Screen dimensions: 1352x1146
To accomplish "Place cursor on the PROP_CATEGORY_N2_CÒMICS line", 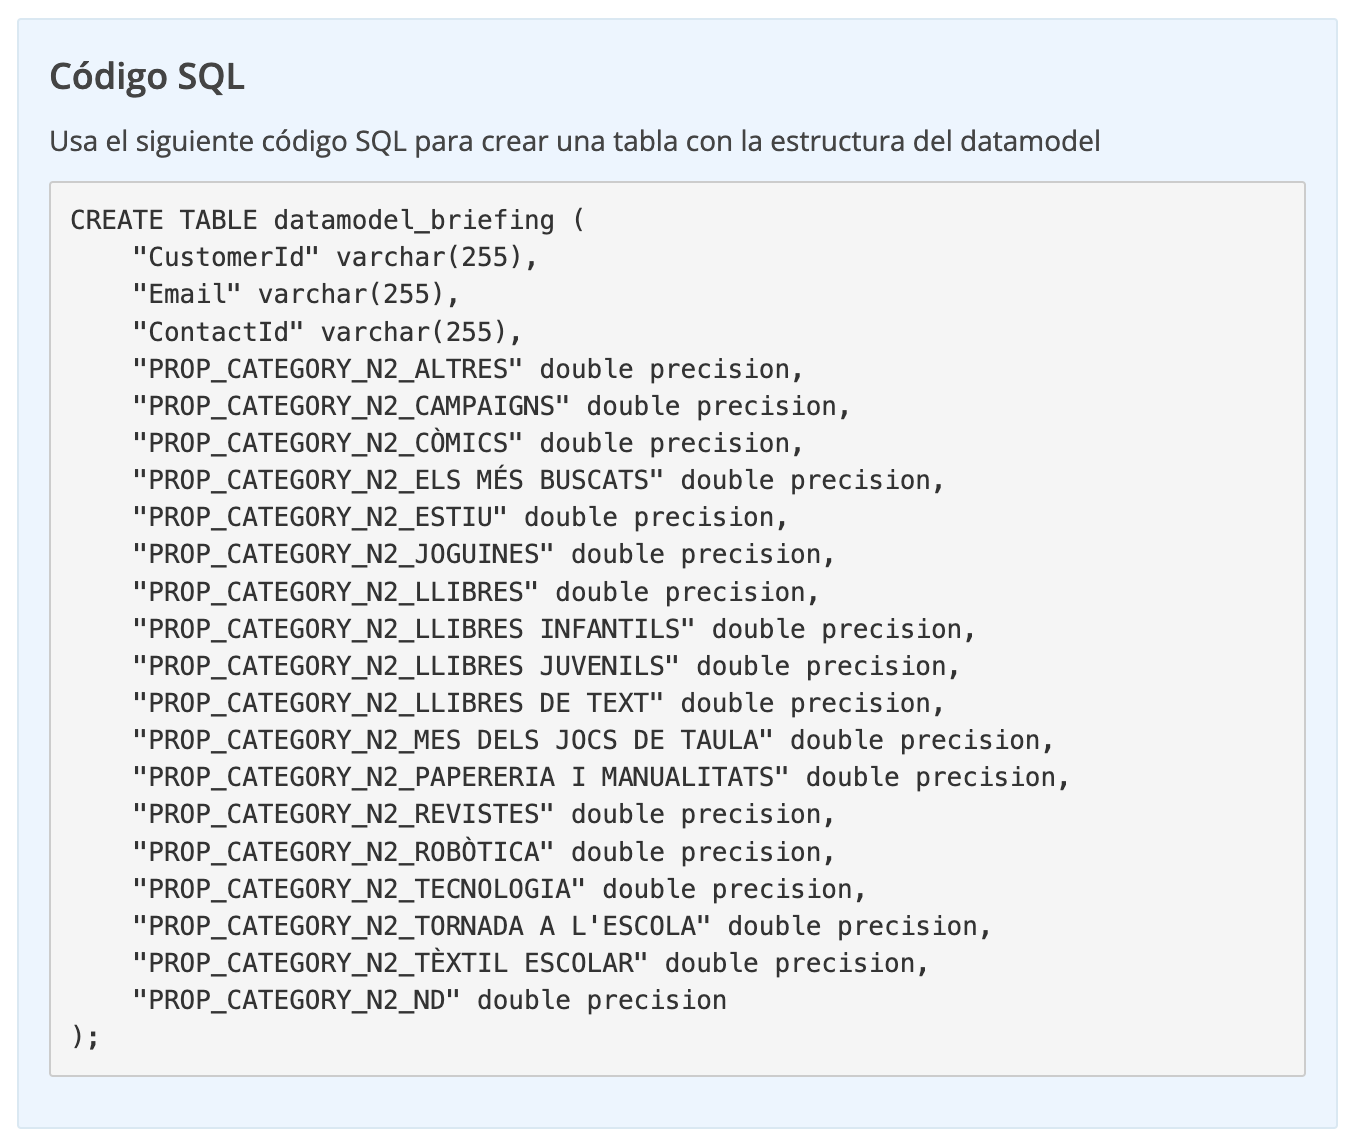I will tap(467, 443).
